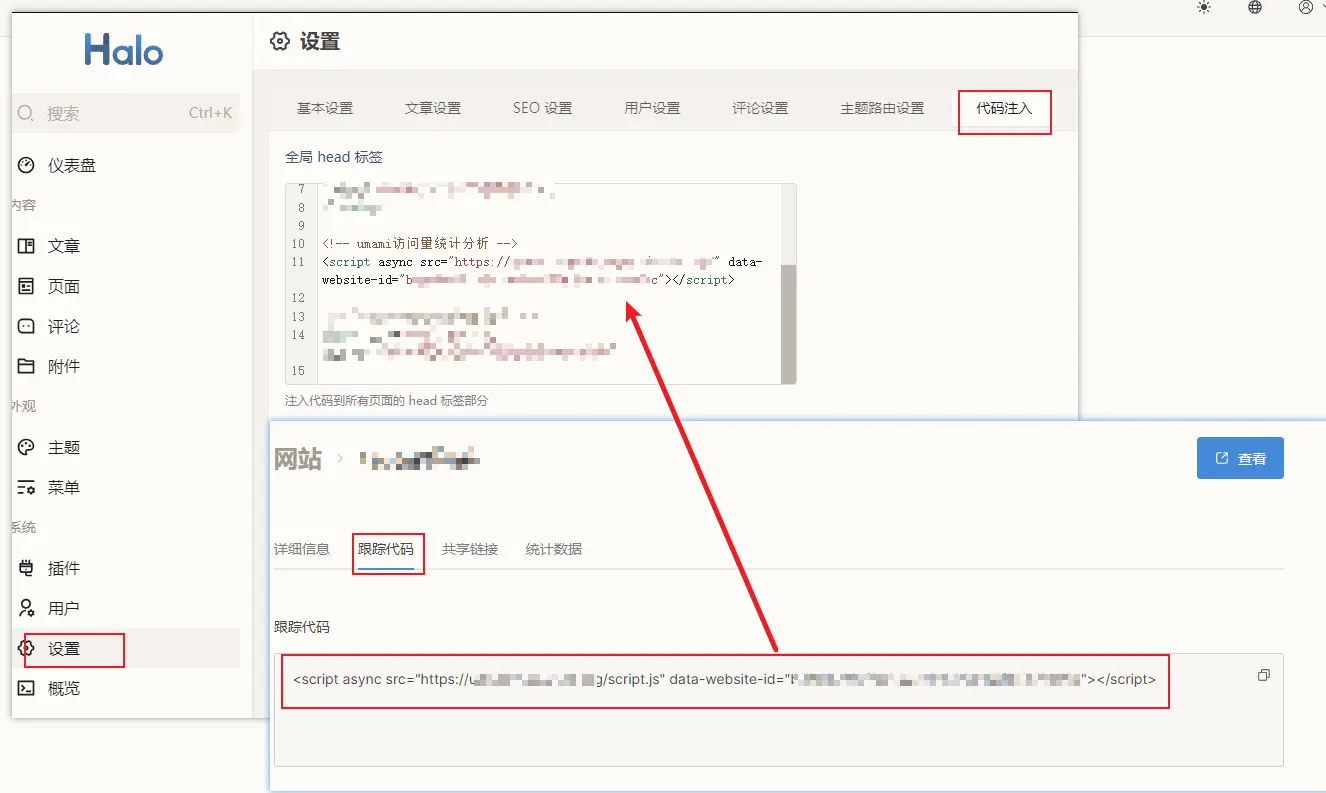Click the 附件 attachments folder icon

pos(27,367)
